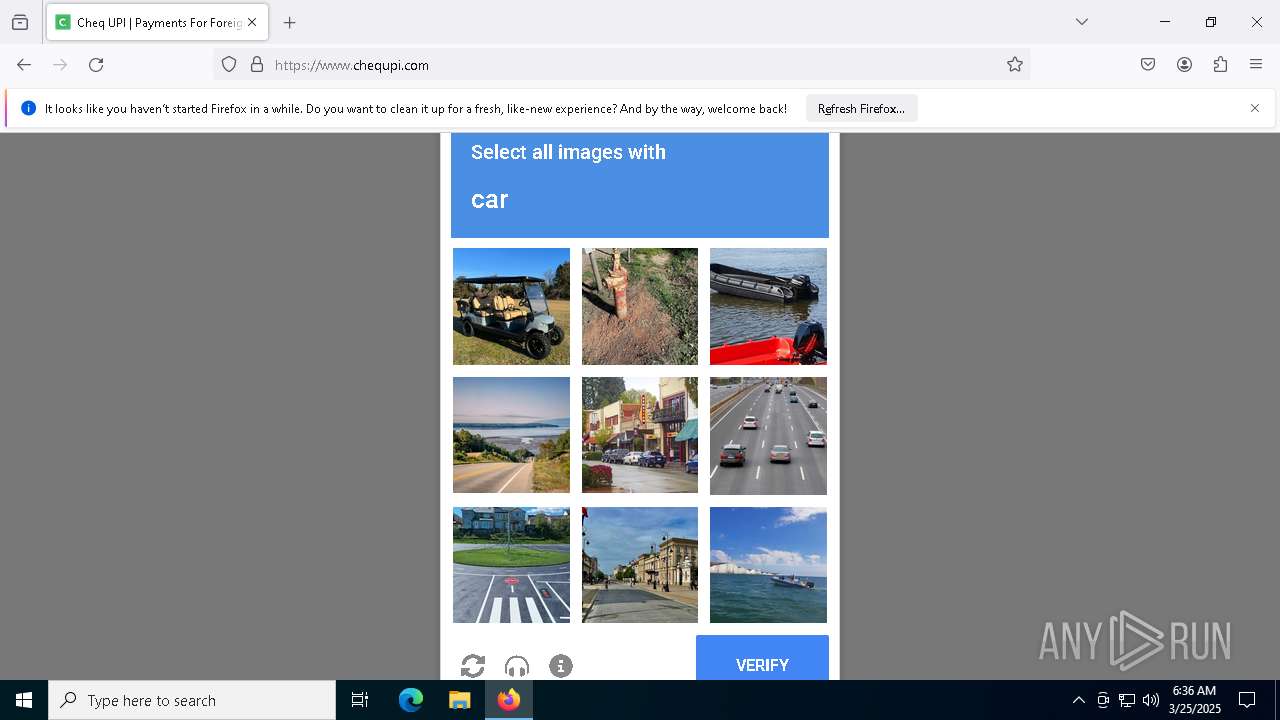
Task: Select the golf cart image tile
Action: click(x=511, y=306)
